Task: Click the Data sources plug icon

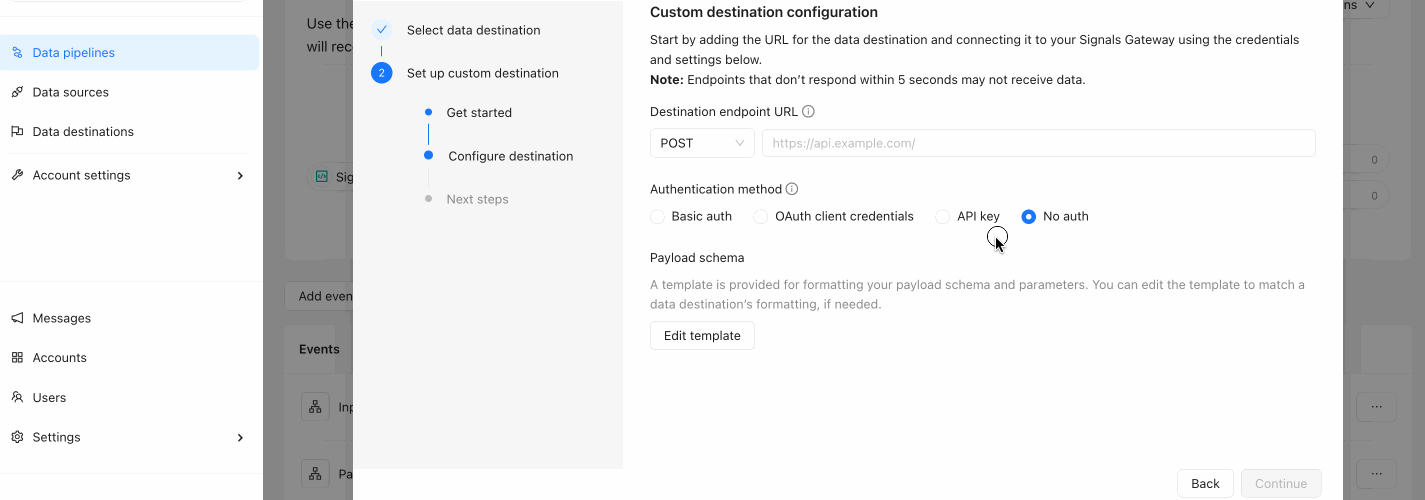Action: [x=17, y=92]
